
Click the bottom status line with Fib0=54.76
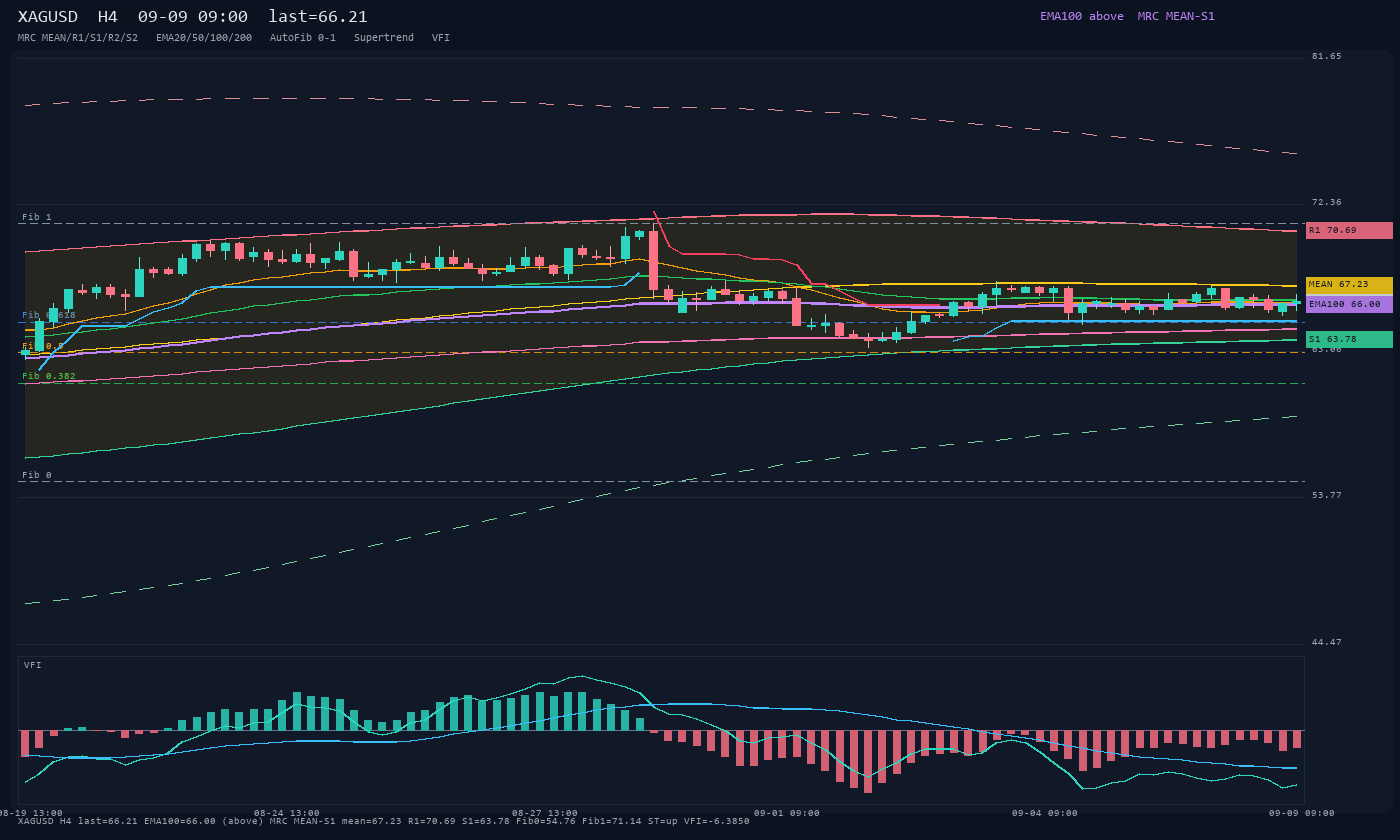(x=384, y=822)
